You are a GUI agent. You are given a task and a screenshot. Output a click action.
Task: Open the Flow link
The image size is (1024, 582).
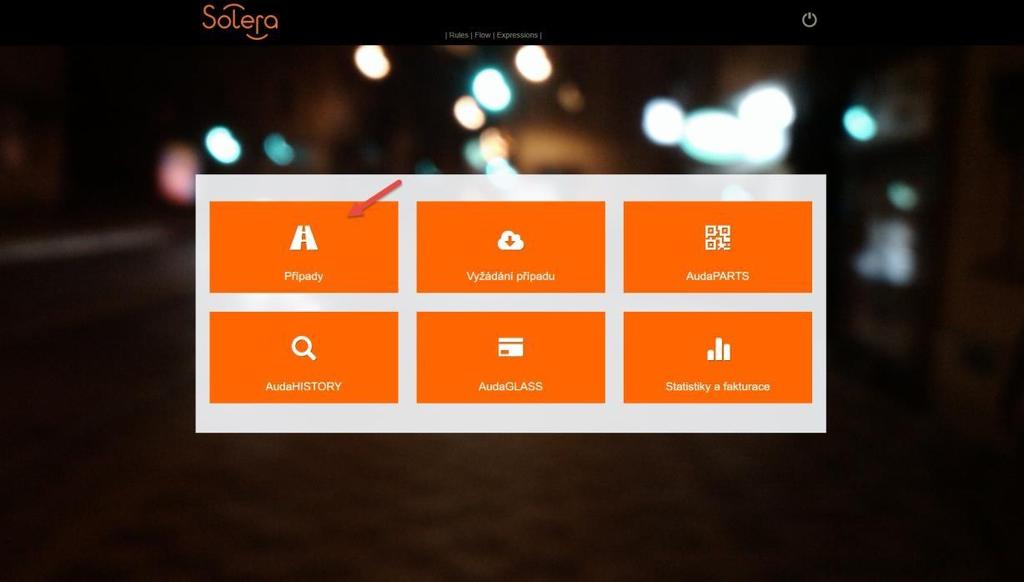483,35
